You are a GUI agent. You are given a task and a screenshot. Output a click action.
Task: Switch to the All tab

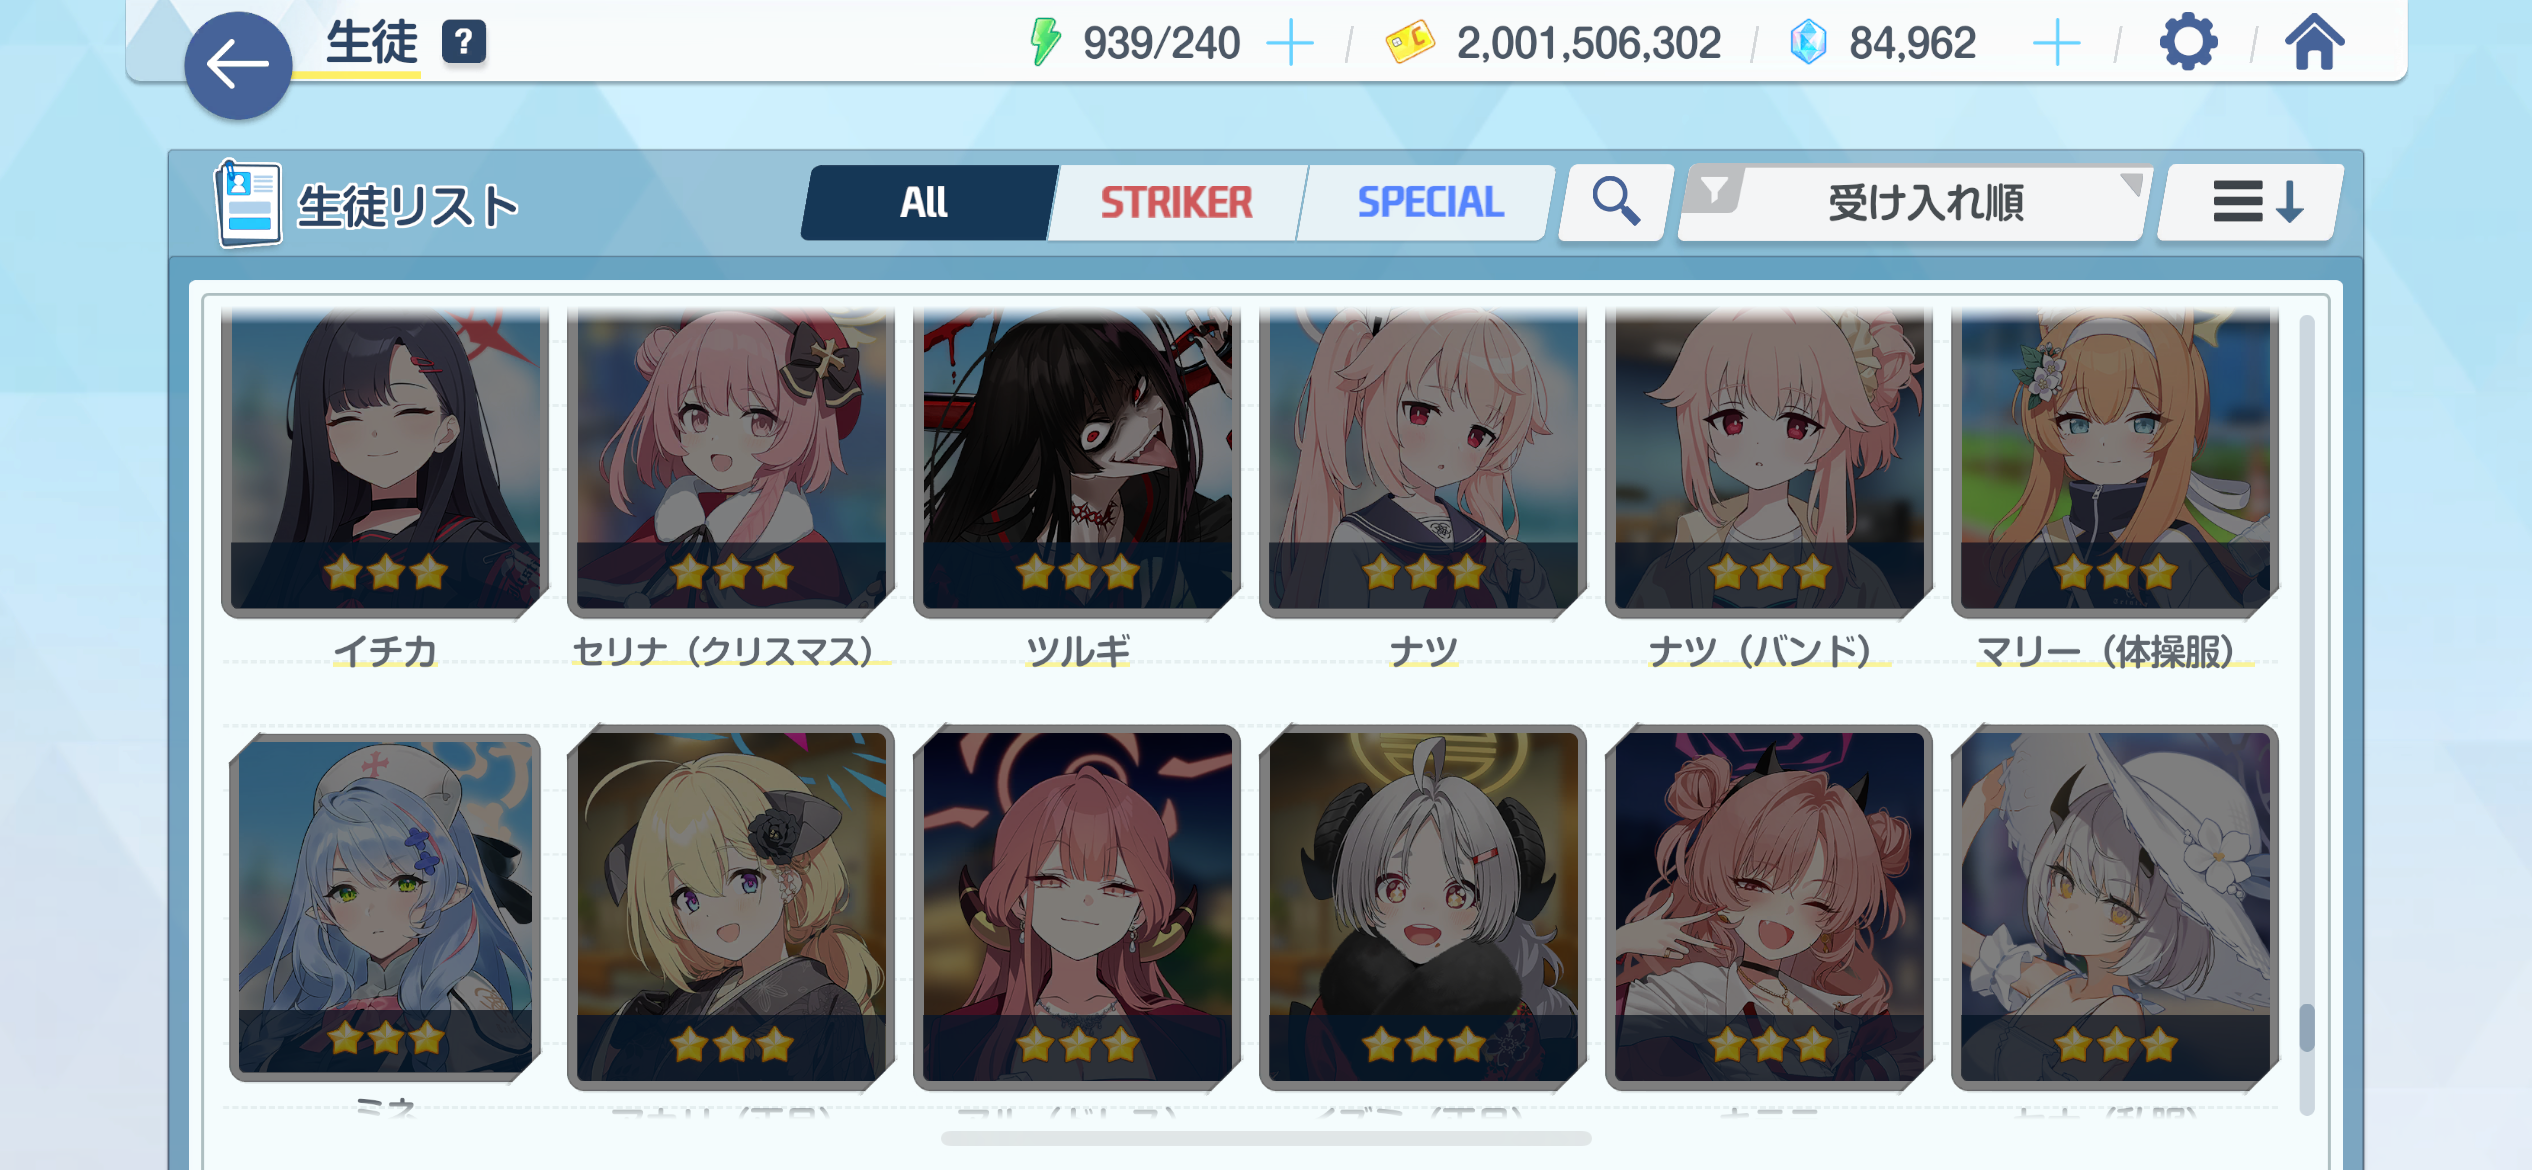925,202
